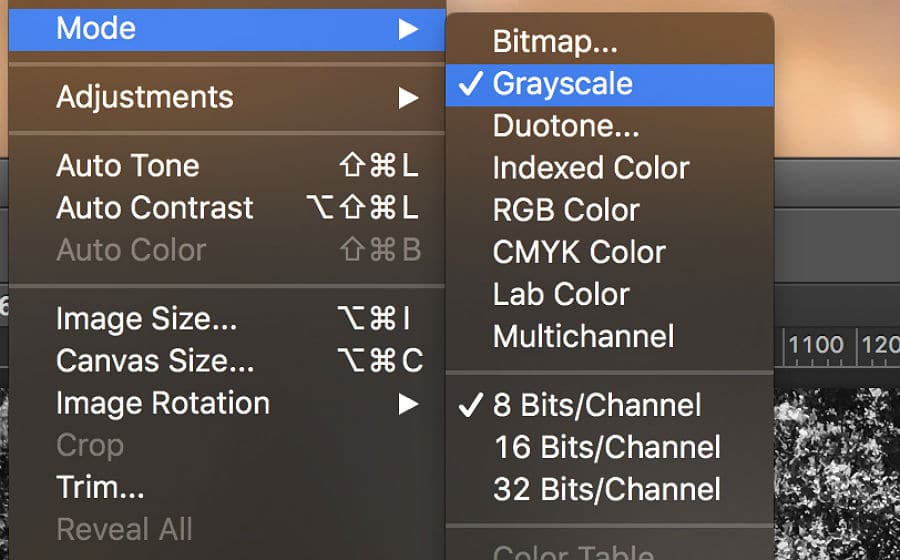Viewport: 900px width, 560px height.
Task: Switch to 32 Bits/Channel
Action: (x=607, y=489)
